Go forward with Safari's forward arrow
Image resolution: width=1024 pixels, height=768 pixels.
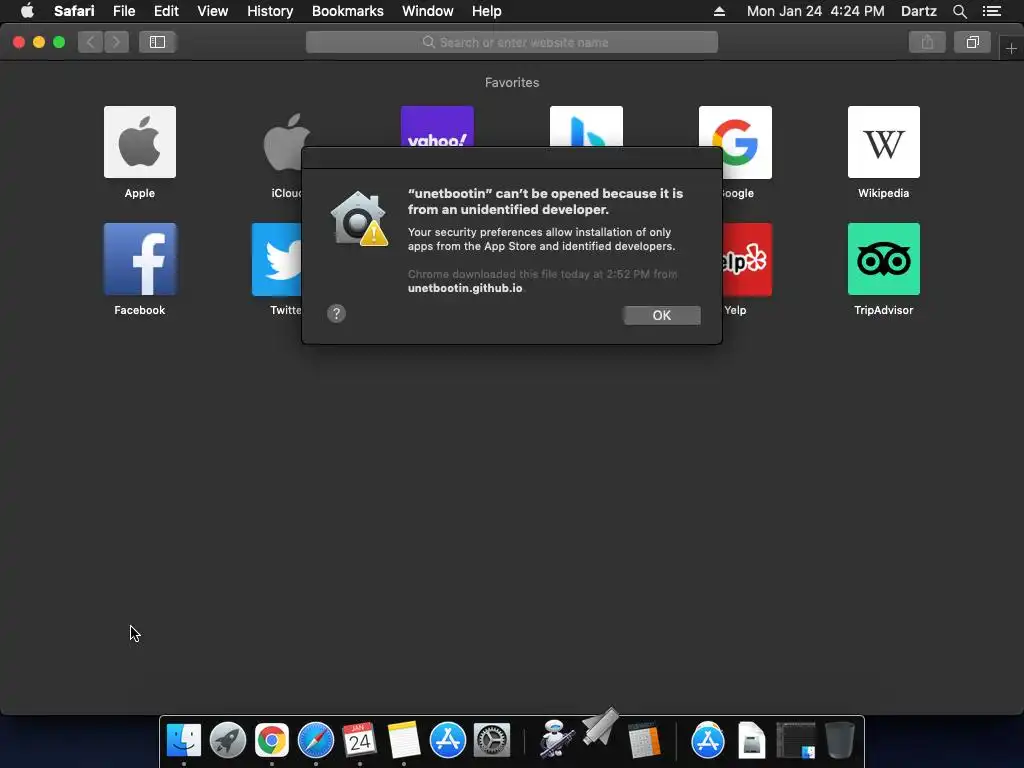pos(116,42)
